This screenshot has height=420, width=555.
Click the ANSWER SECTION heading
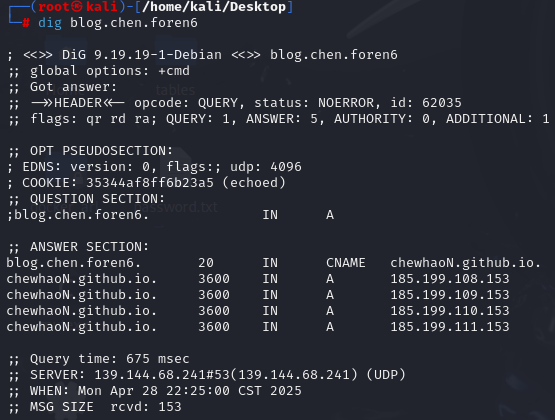coord(89,247)
